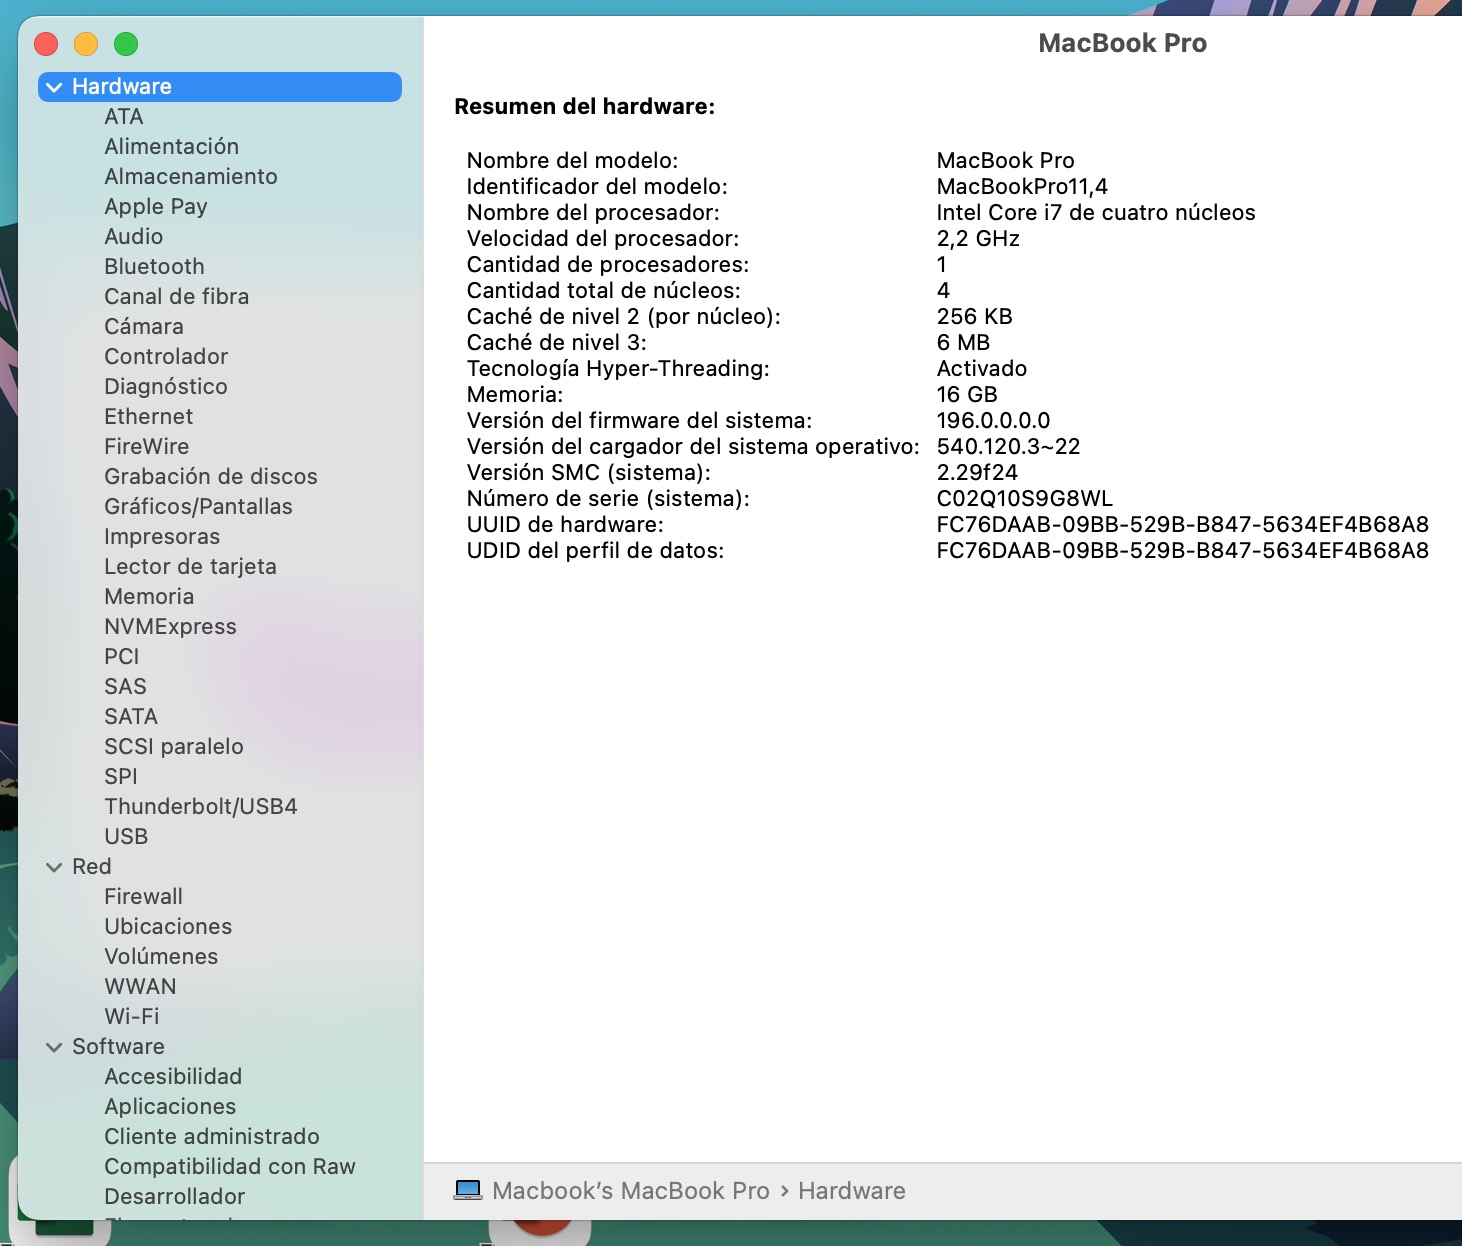1462x1246 pixels.
Task: Open Firewall under Red
Action: (143, 896)
